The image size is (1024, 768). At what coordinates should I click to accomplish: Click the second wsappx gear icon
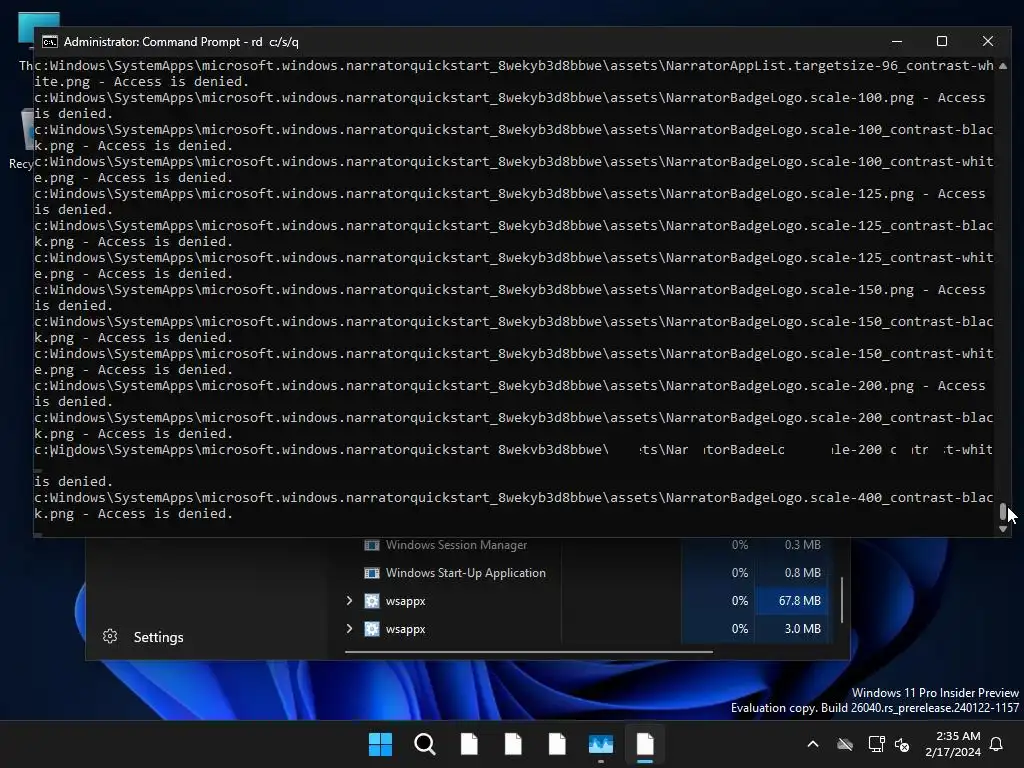[x=372, y=629]
